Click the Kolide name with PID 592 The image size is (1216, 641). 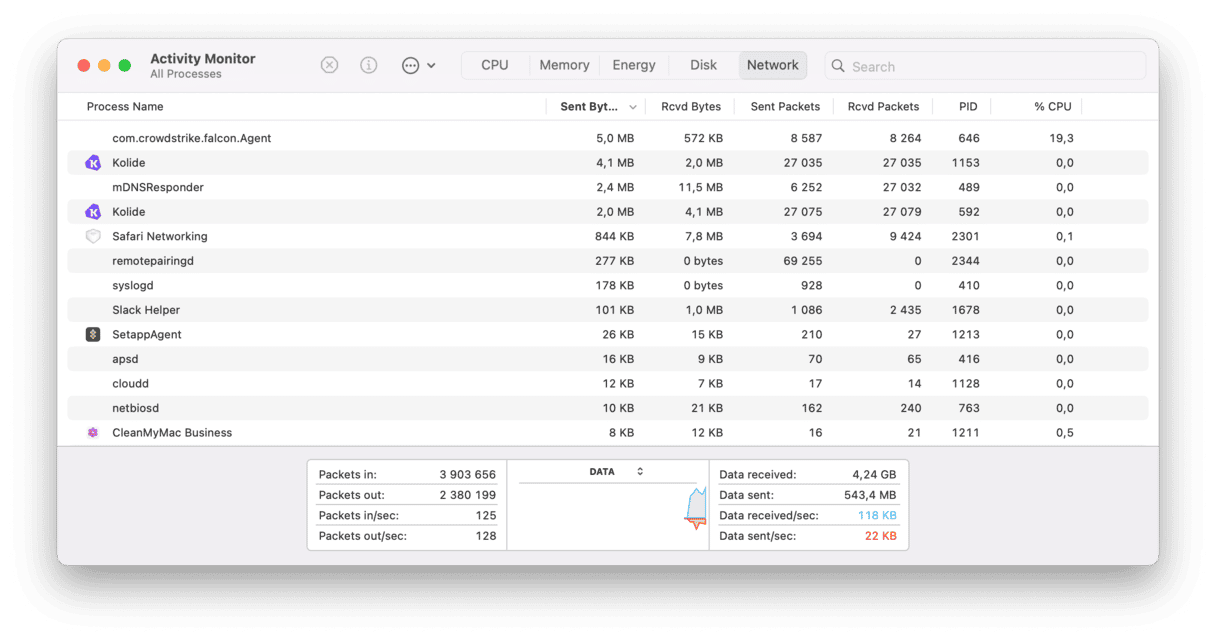(x=129, y=212)
